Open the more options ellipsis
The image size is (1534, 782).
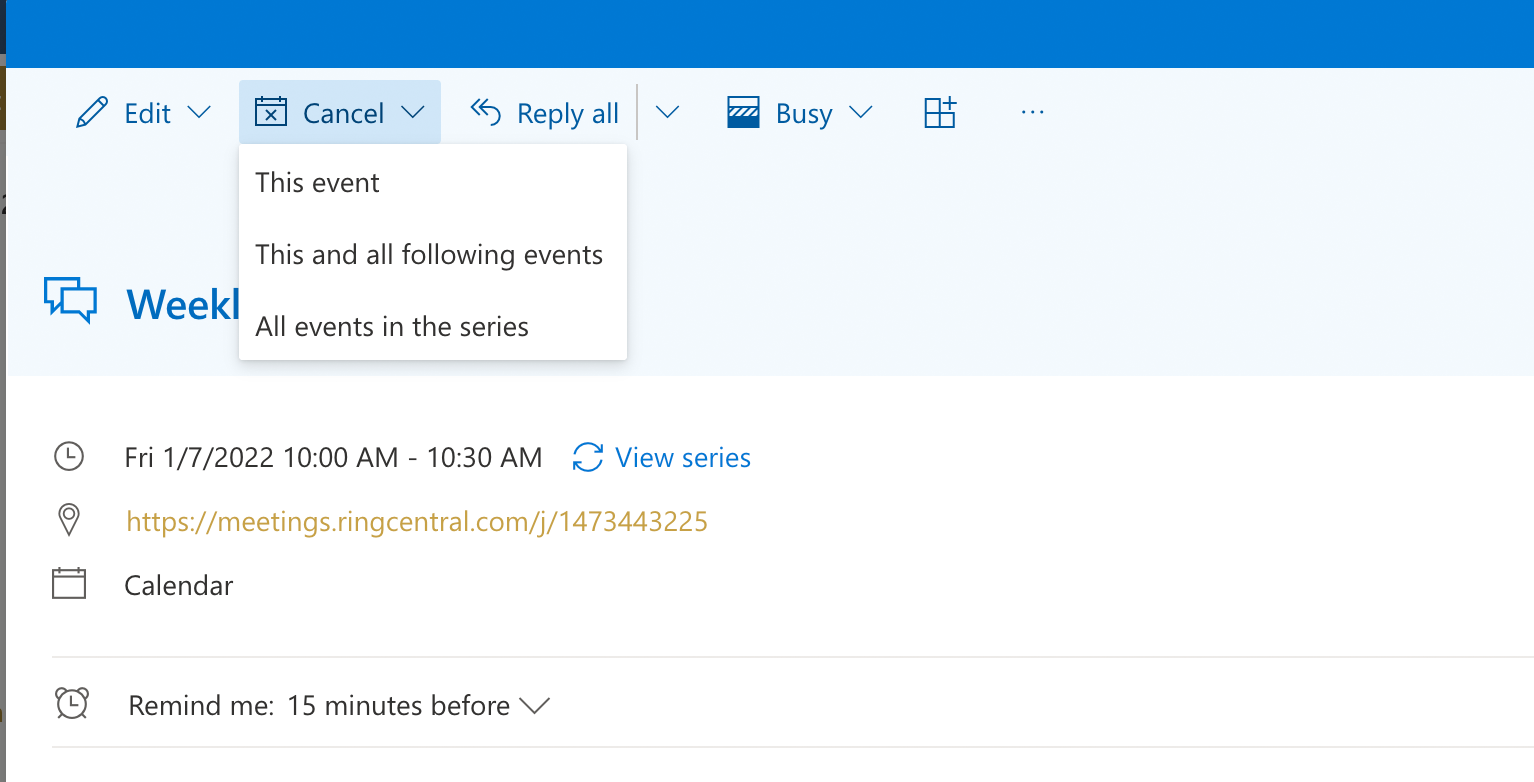(1032, 113)
